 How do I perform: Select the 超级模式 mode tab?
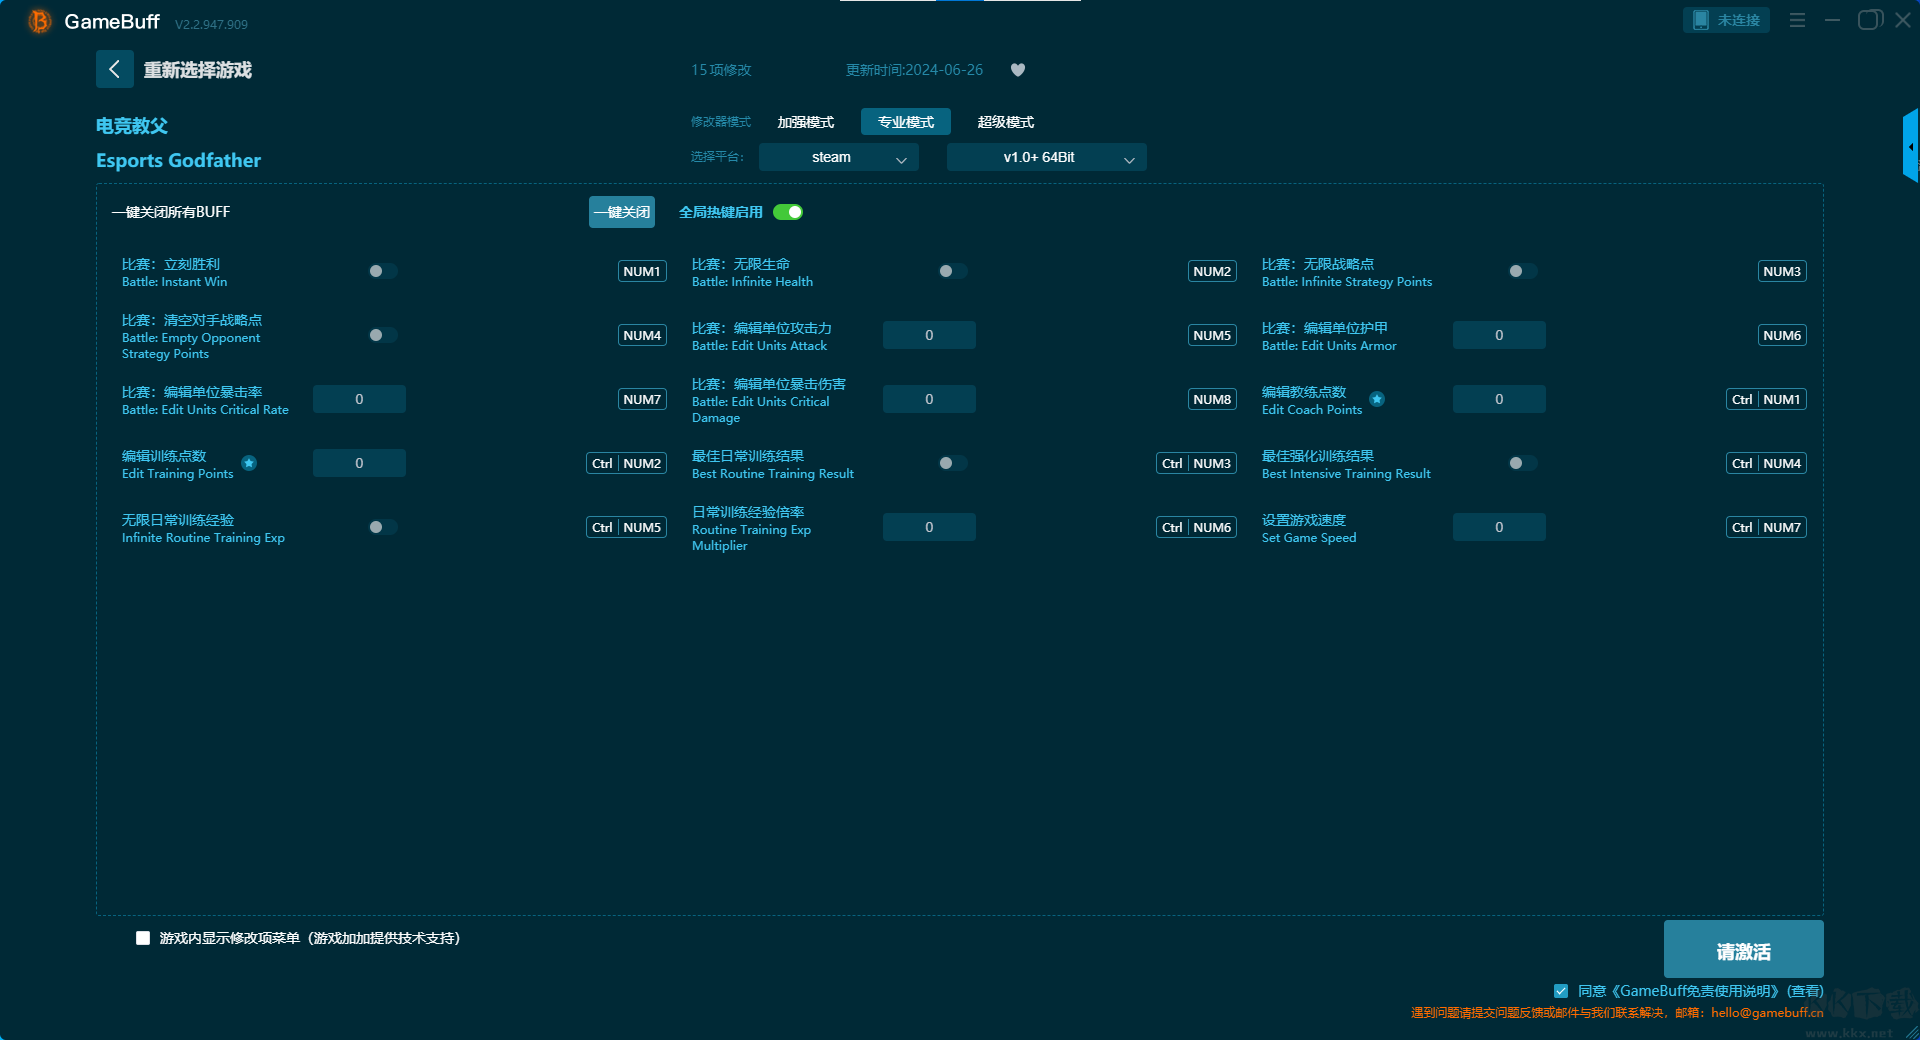[1006, 122]
